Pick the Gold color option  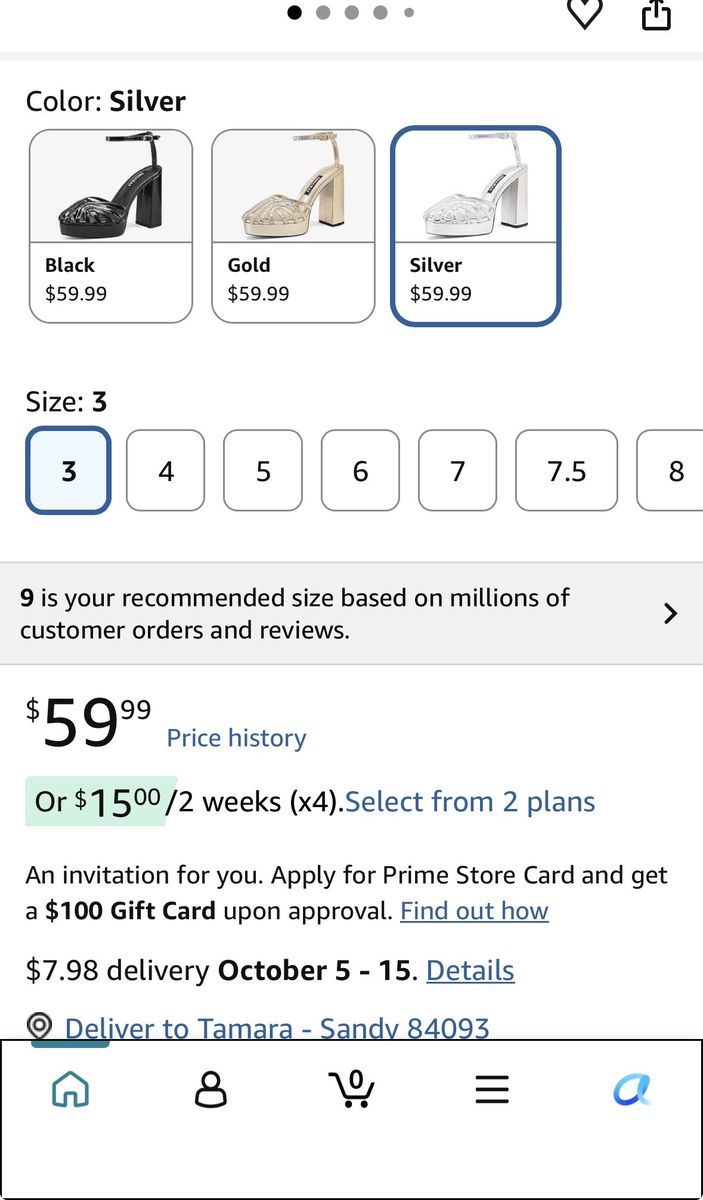pos(293,227)
